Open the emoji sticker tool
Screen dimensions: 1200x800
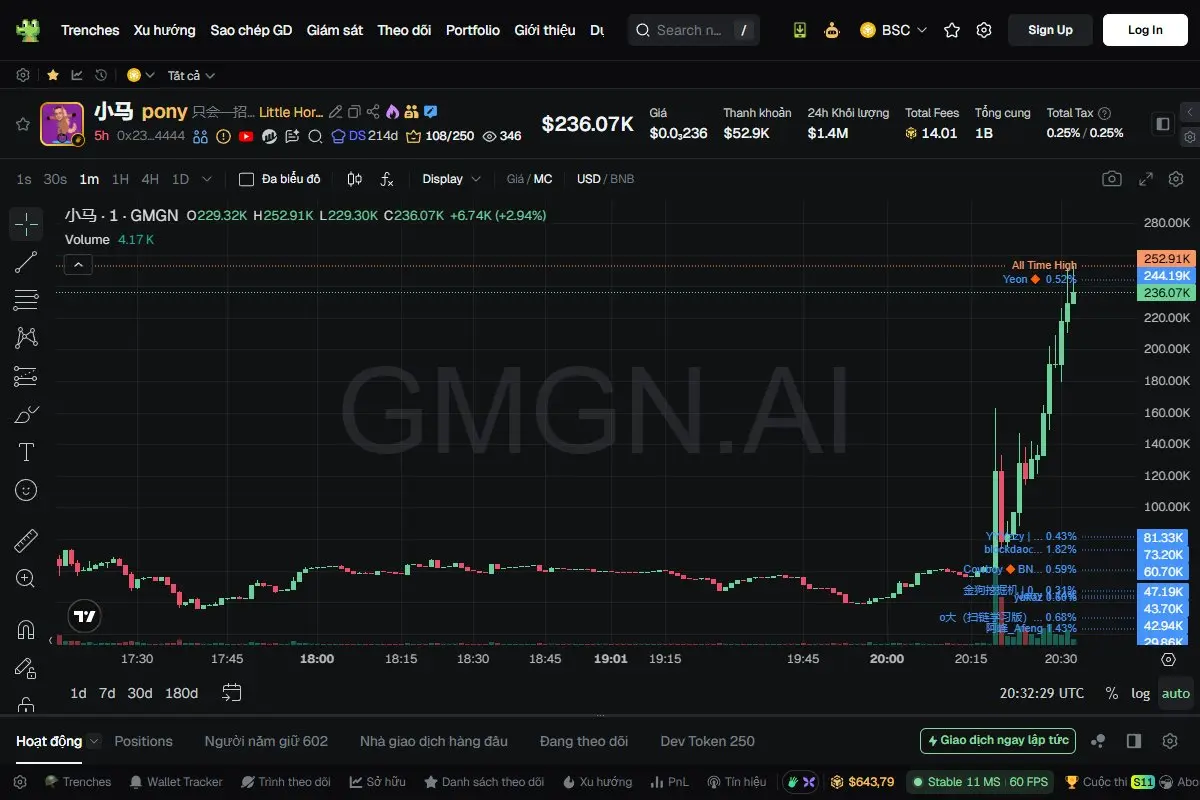pyautogui.click(x=26, y=490)
